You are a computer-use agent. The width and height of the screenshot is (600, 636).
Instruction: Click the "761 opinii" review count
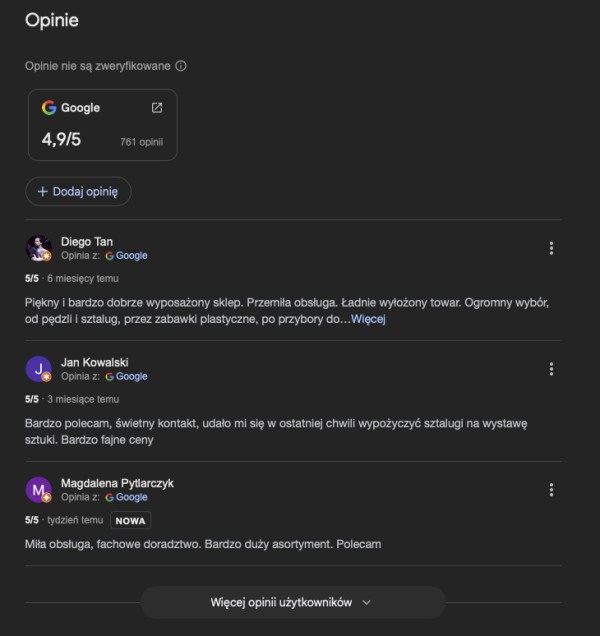coord(141,142)
